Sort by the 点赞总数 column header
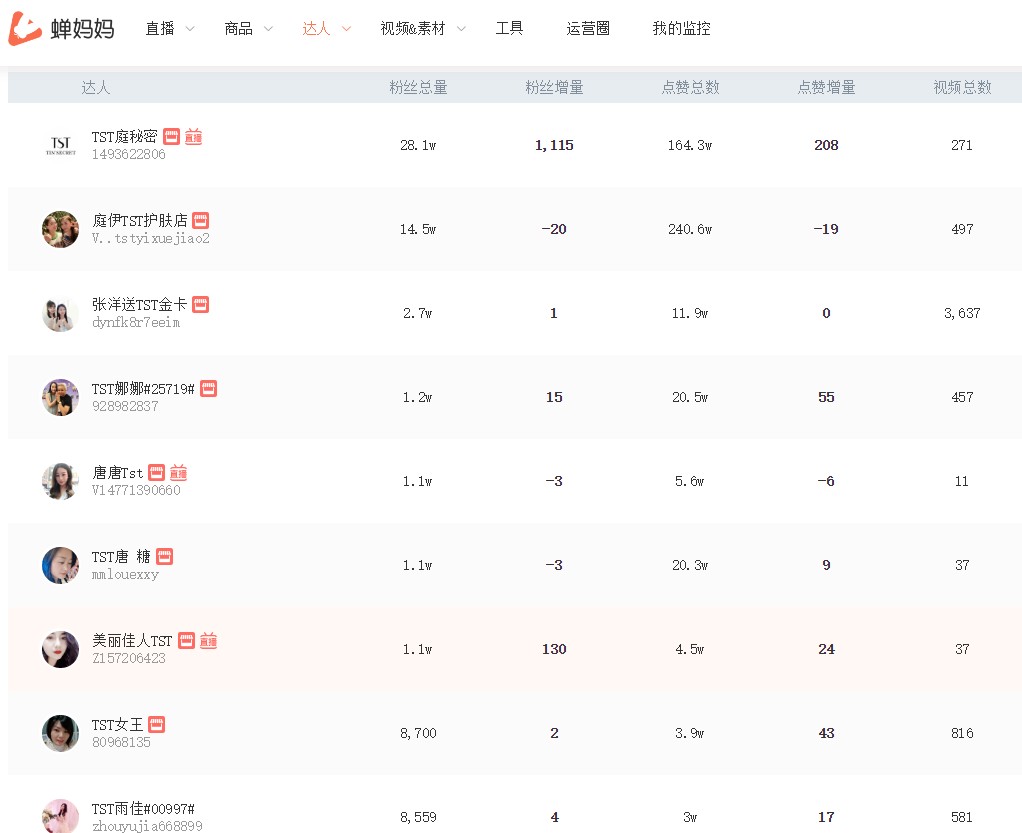This screenshot has width=1022, height=833. (x=690, y=87)
